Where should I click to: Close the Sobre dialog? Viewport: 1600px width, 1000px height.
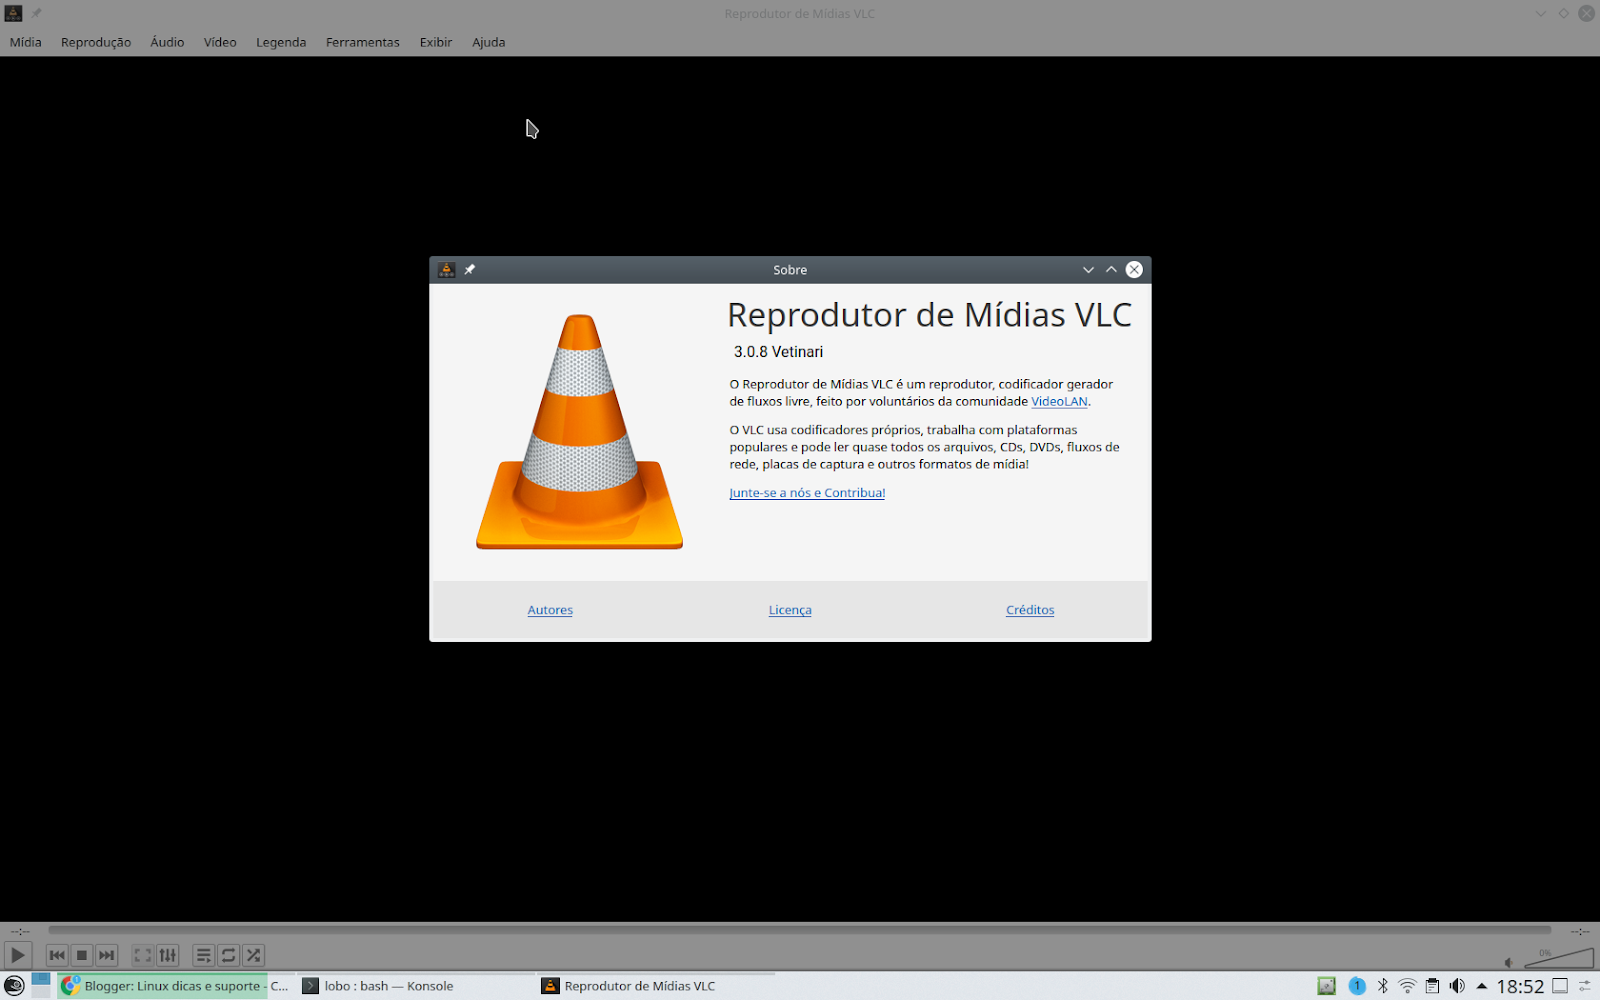[x=1134, y=270]
